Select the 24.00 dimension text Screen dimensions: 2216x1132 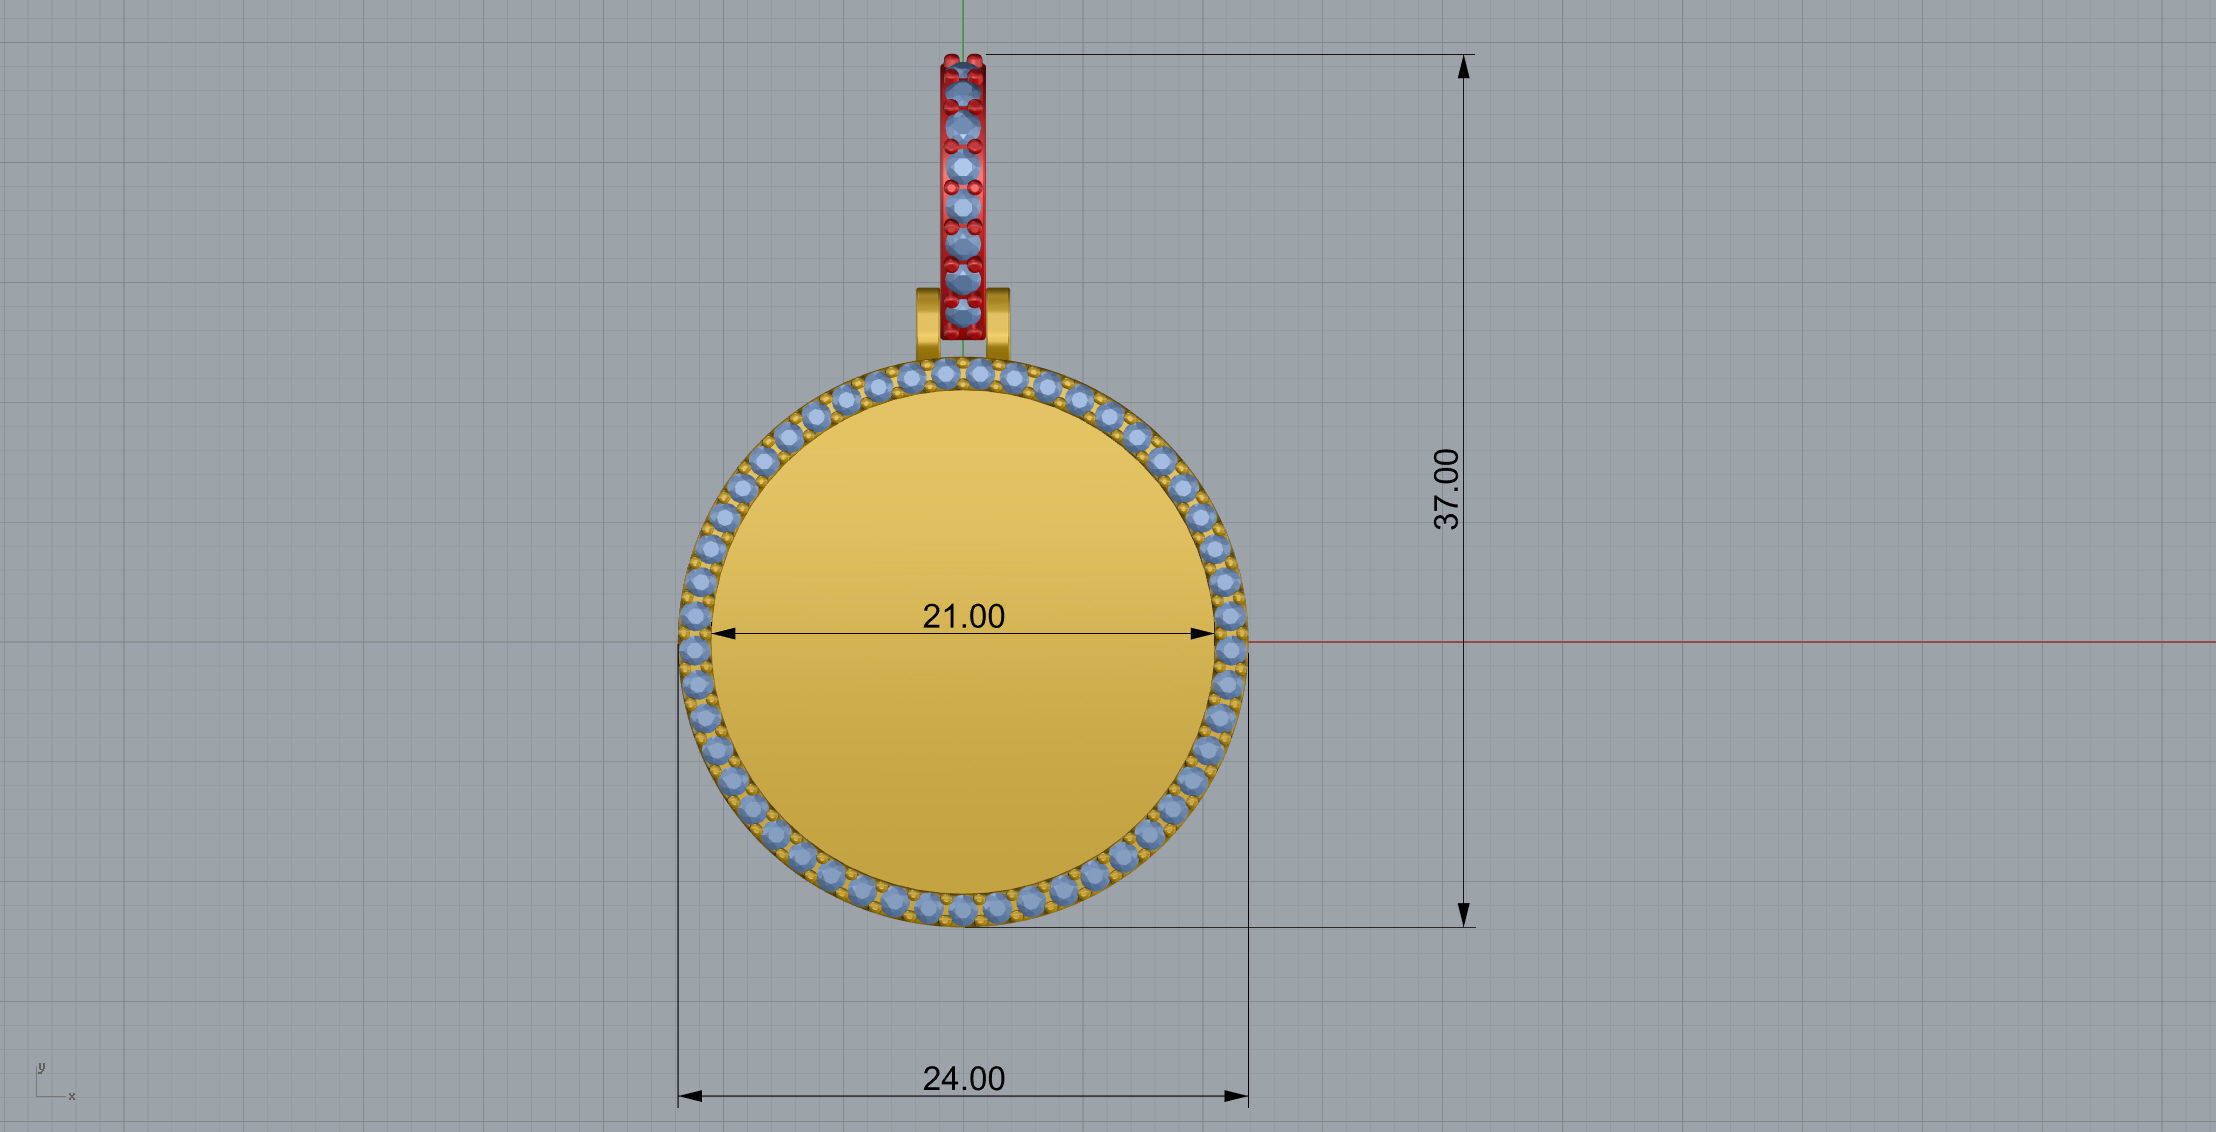(x=963, y=1078)
